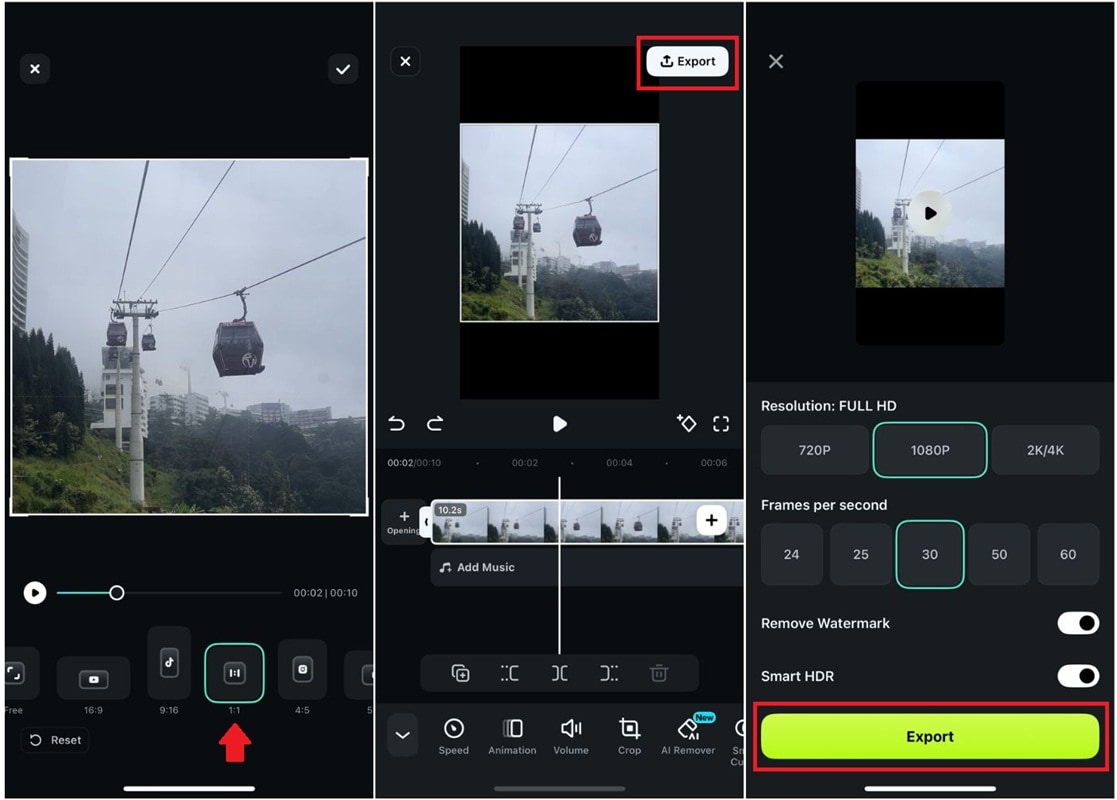The width and height of the screenshot is (1117, 800).
Task: Set frame rate to 25
Action: point(861,554)
